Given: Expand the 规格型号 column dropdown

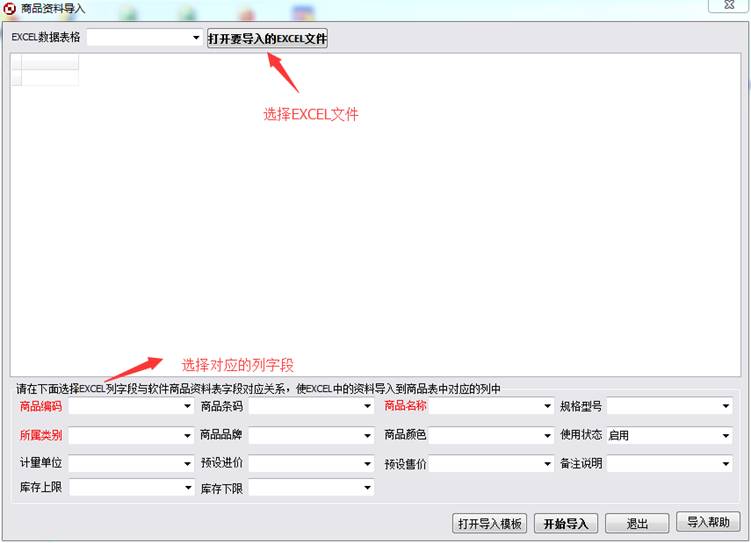Looking at the screenshot, I should coord(726,407).
